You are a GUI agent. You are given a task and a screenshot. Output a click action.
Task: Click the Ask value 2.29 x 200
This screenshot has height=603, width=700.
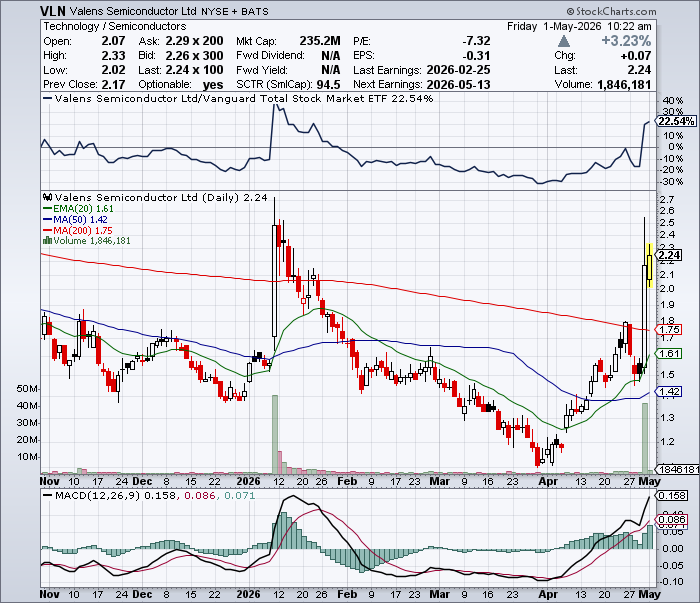pos(194,41)
